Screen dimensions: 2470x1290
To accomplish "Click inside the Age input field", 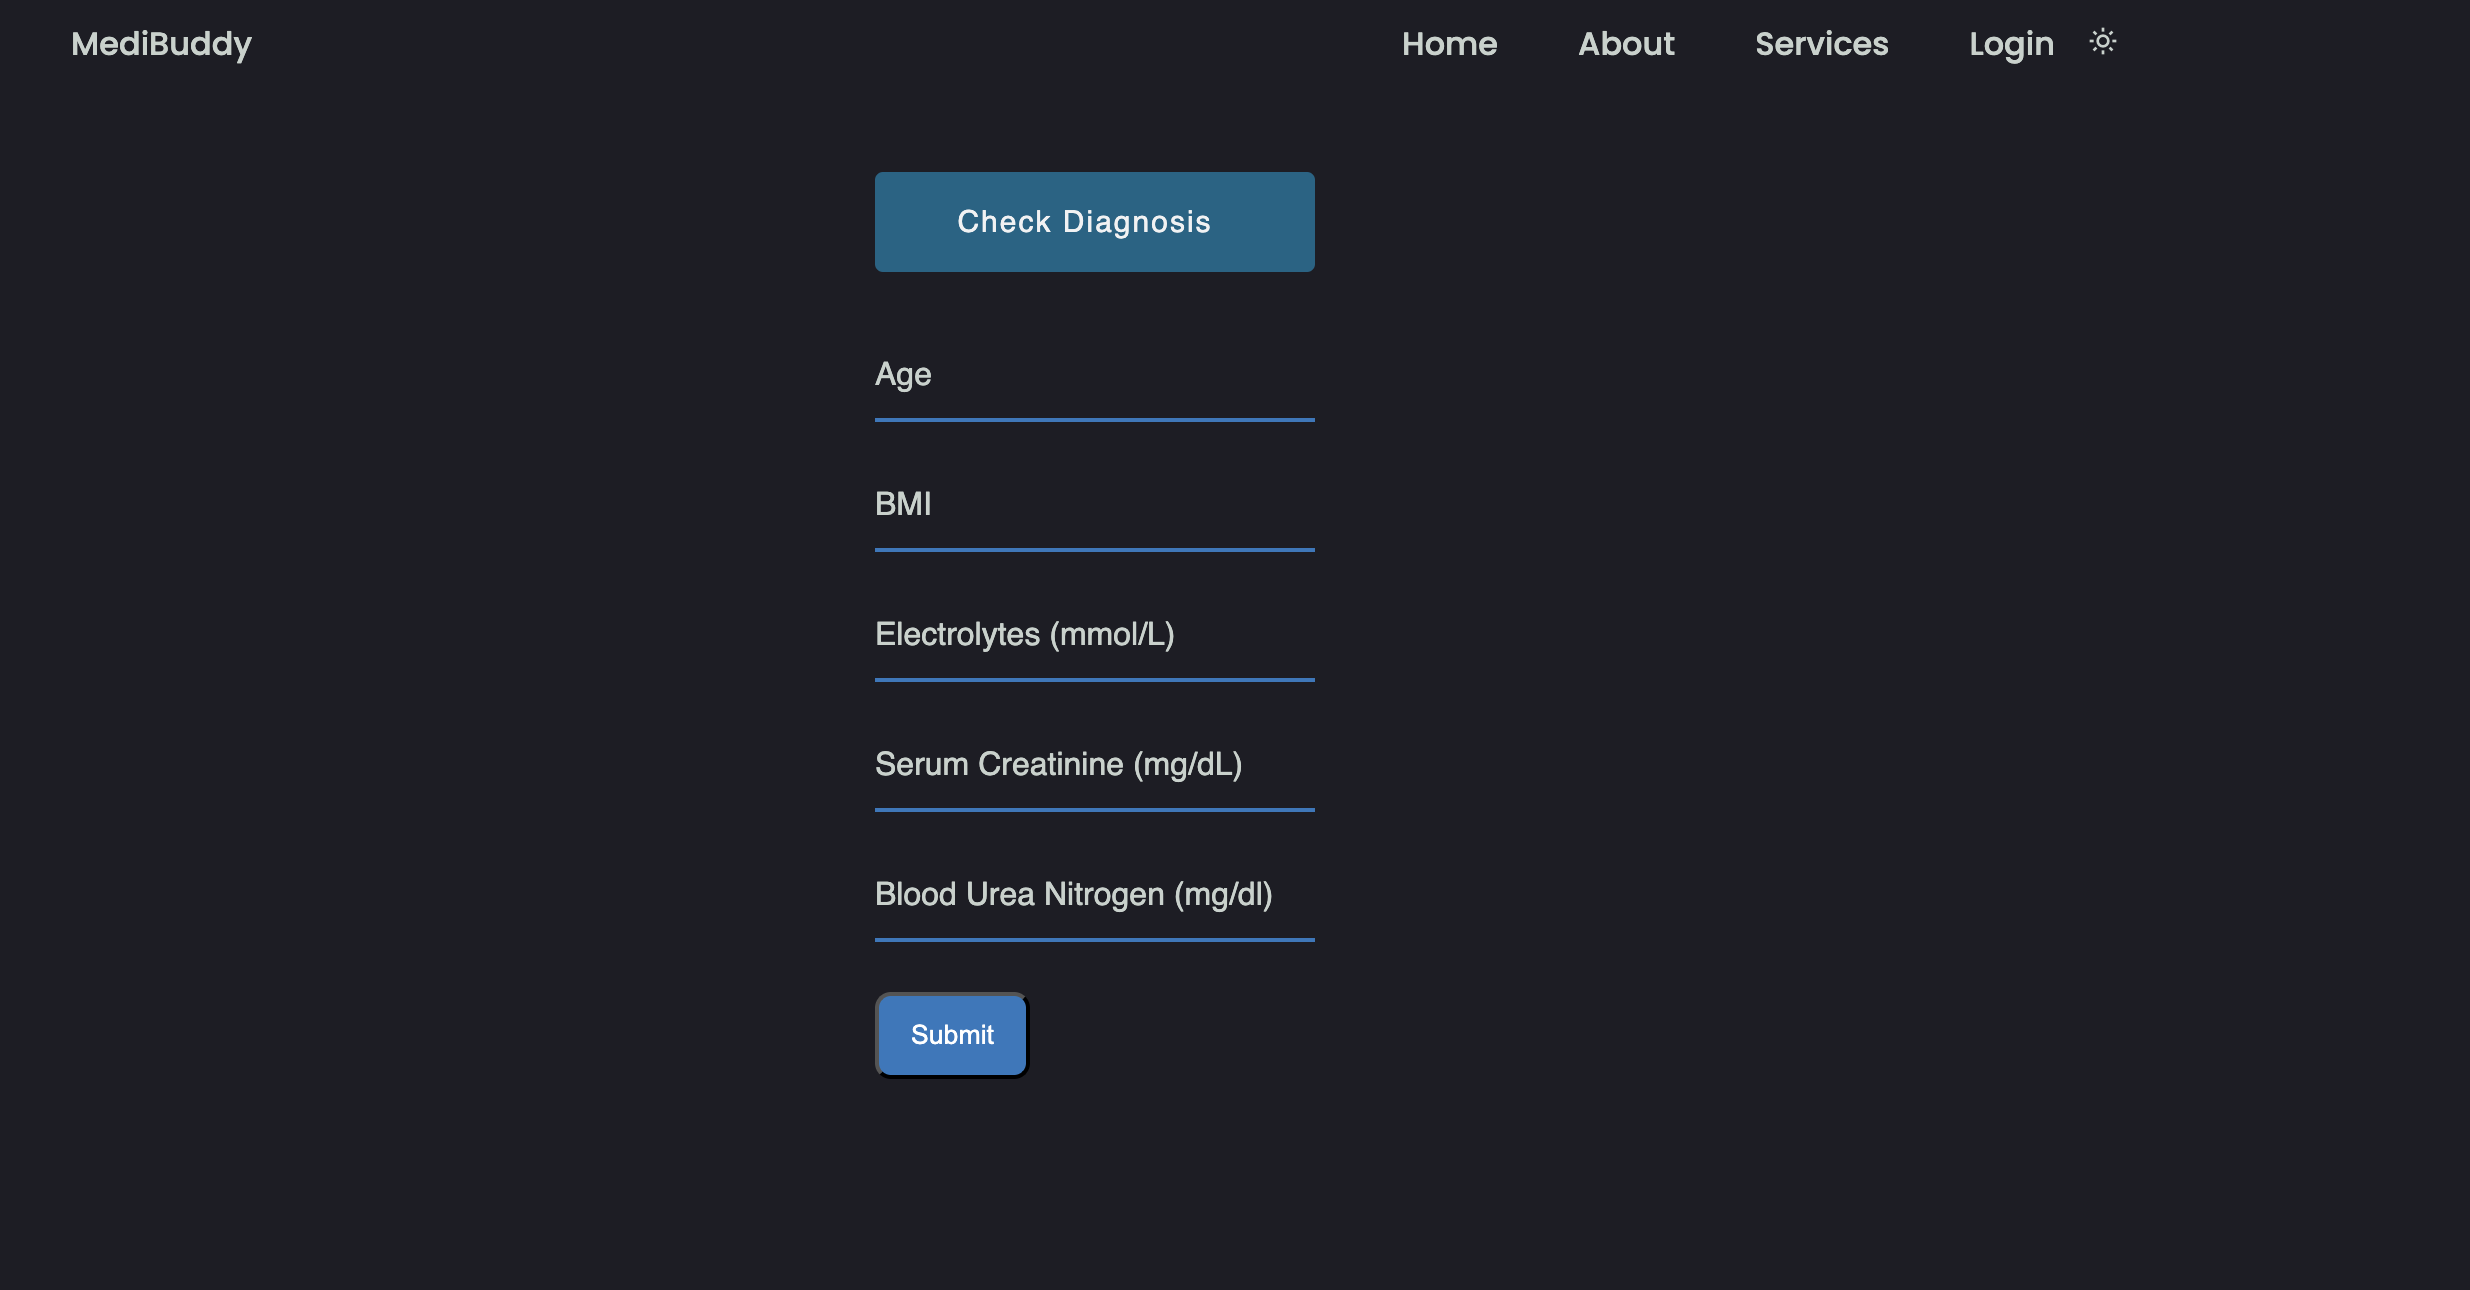I will pos(1094,405).
